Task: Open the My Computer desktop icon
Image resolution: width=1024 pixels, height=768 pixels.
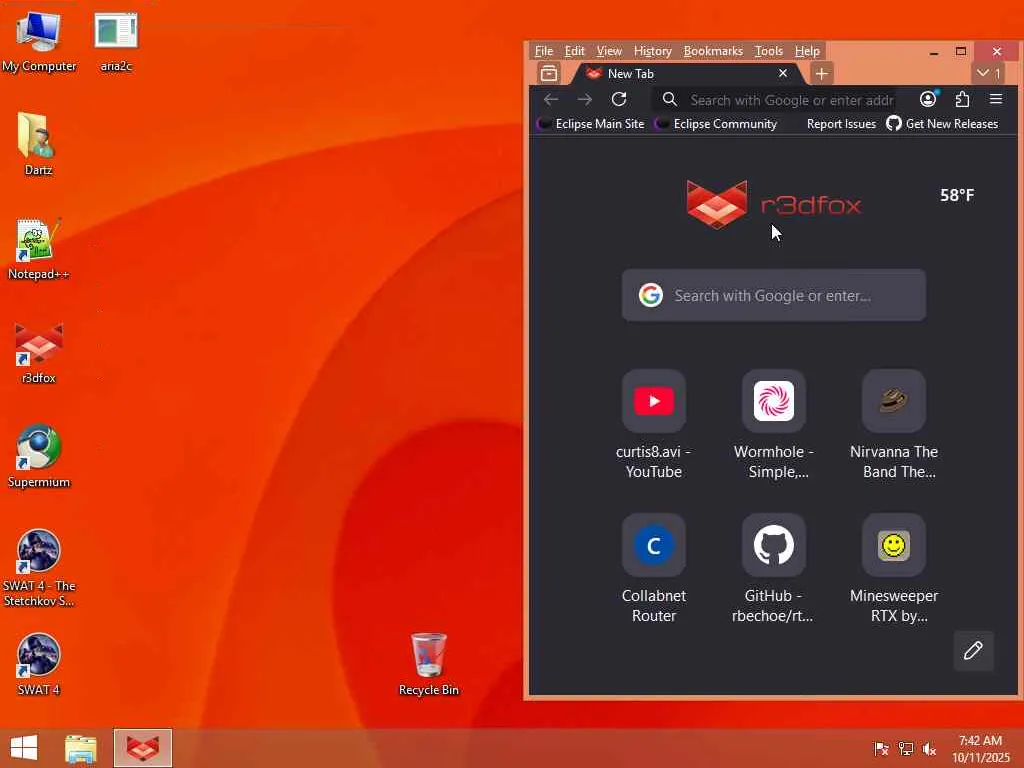Action: tap(39, 40)
